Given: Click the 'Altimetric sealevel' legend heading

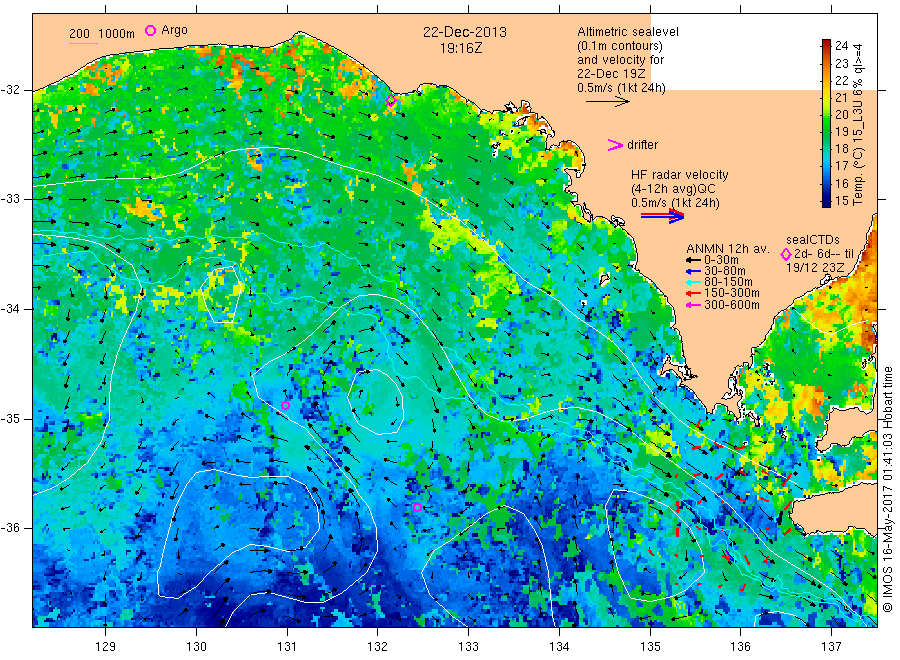Looking at the screenshot, I should tap(628, 32).
